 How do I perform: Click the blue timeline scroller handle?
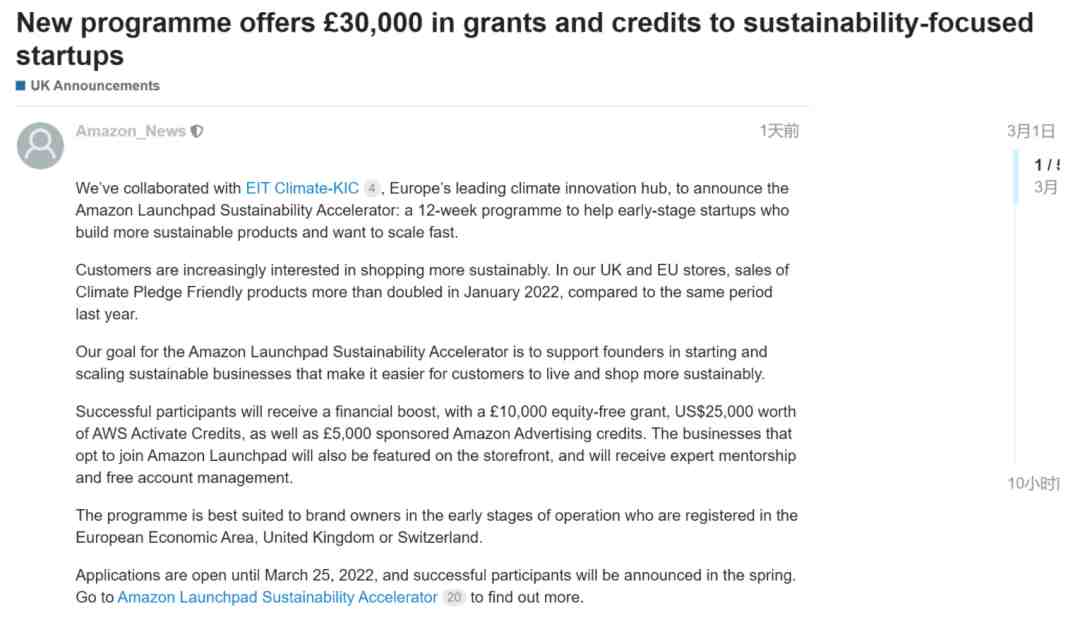pos(1015,177)
